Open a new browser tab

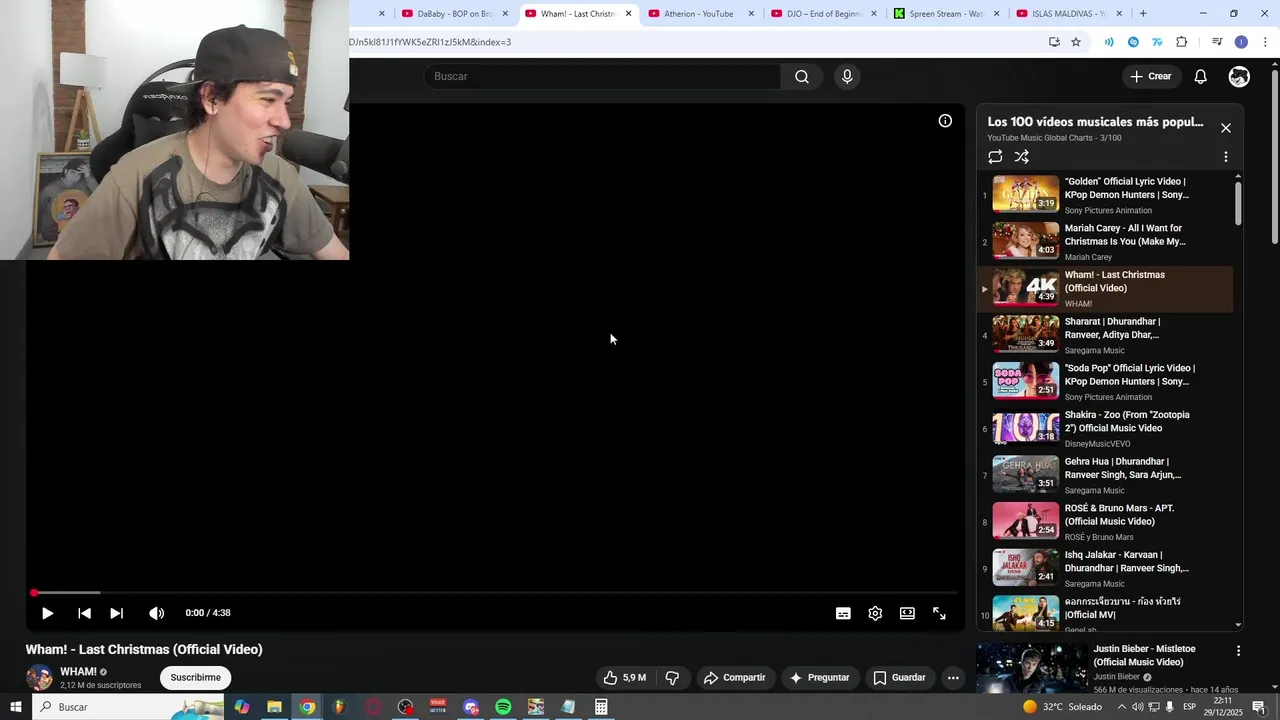coord(1143,14)
